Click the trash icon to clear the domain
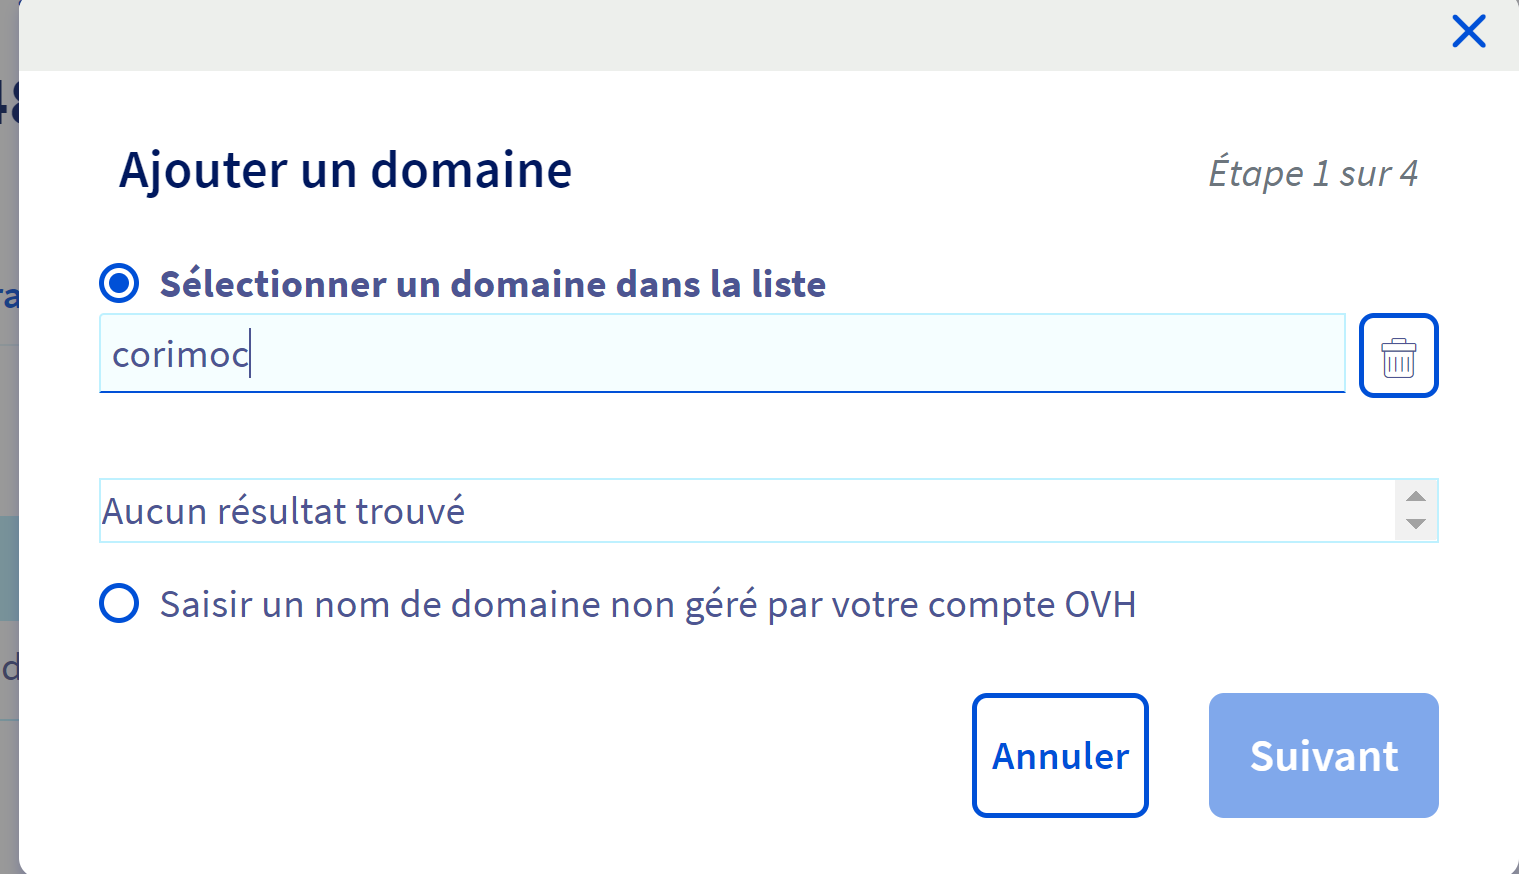The height and width of the screenshot is (874, 1519). click(x=1398, y=356)
